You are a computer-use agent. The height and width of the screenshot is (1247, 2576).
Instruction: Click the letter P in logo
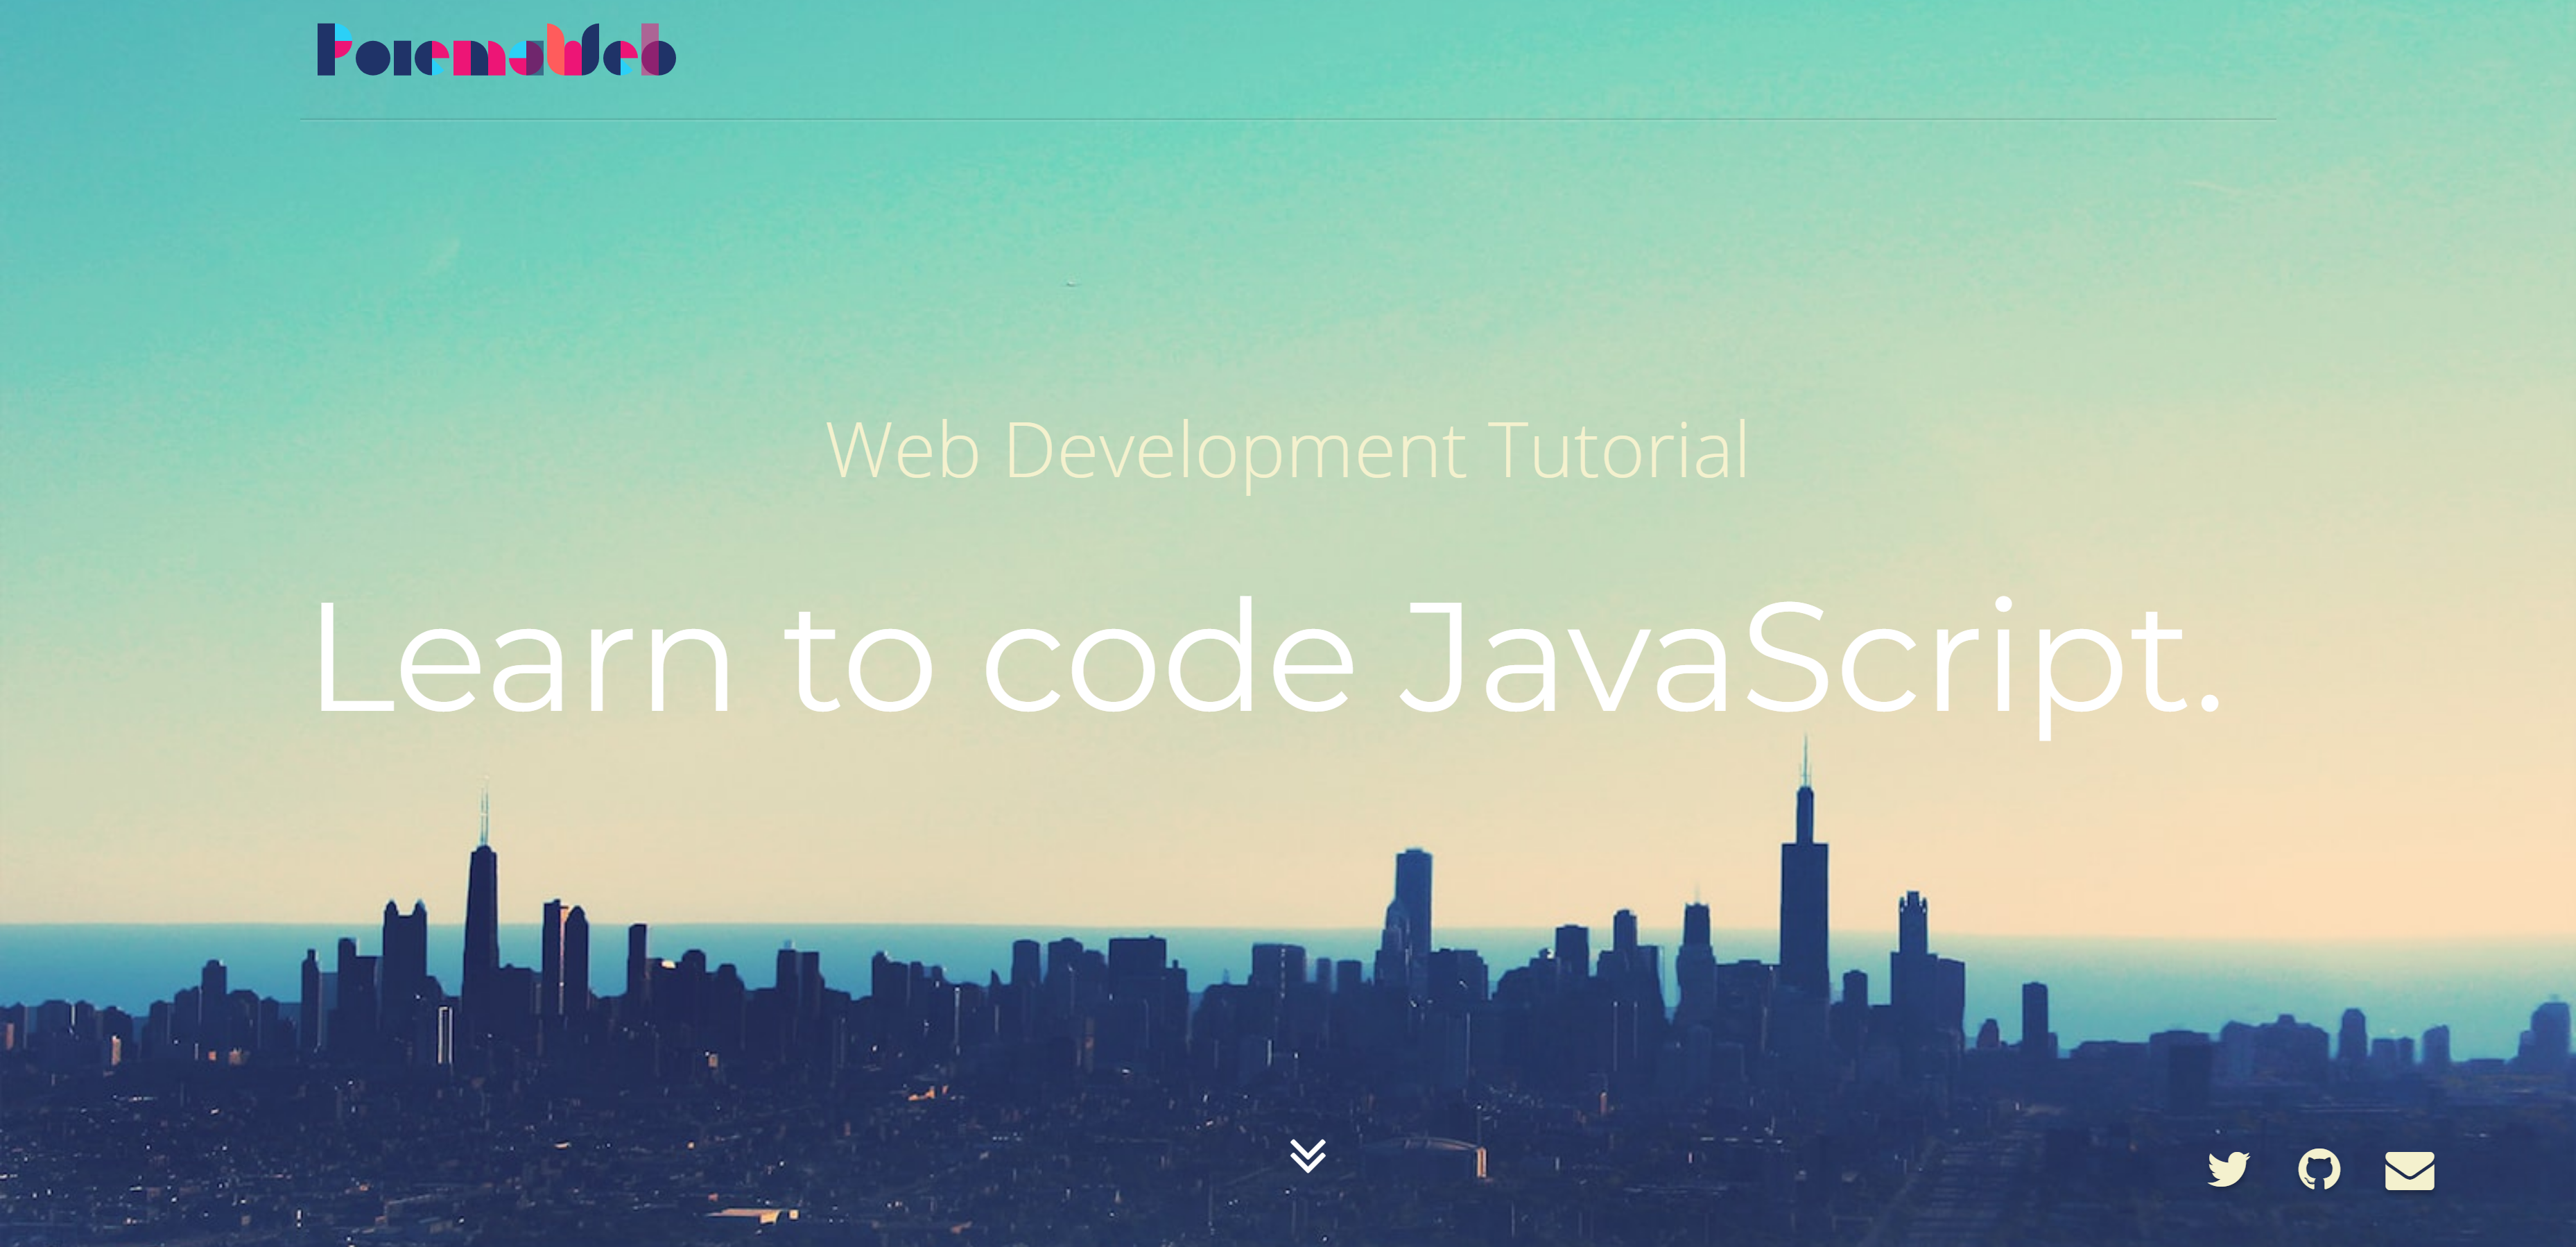point(333,50)
